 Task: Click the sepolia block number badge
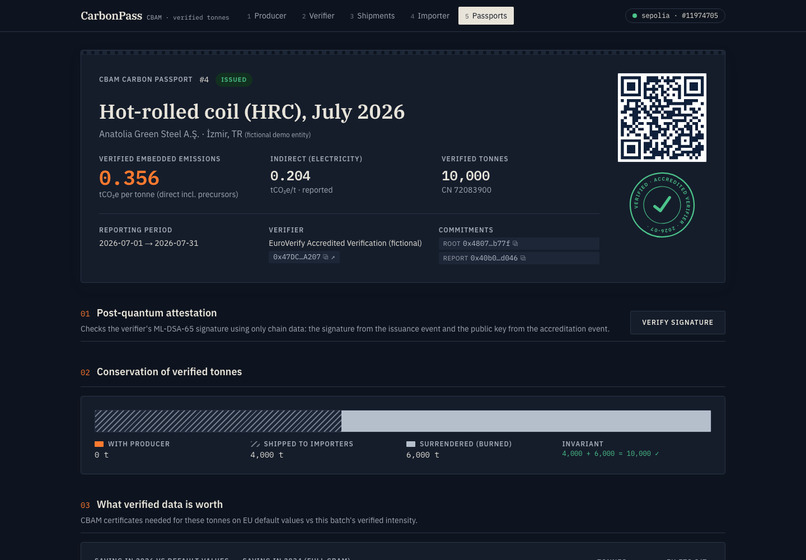click(x=675, y=16)
